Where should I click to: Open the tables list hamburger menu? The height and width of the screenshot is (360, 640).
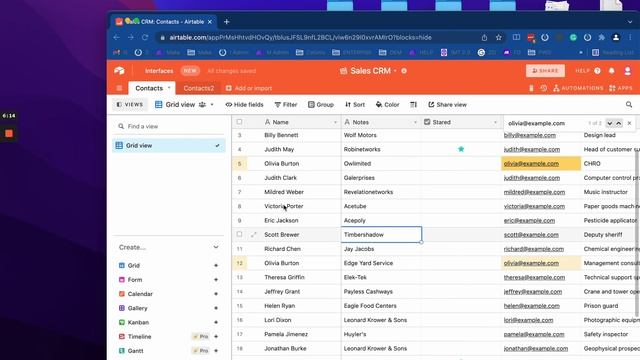pyautogui.click(x=119, y=88)
